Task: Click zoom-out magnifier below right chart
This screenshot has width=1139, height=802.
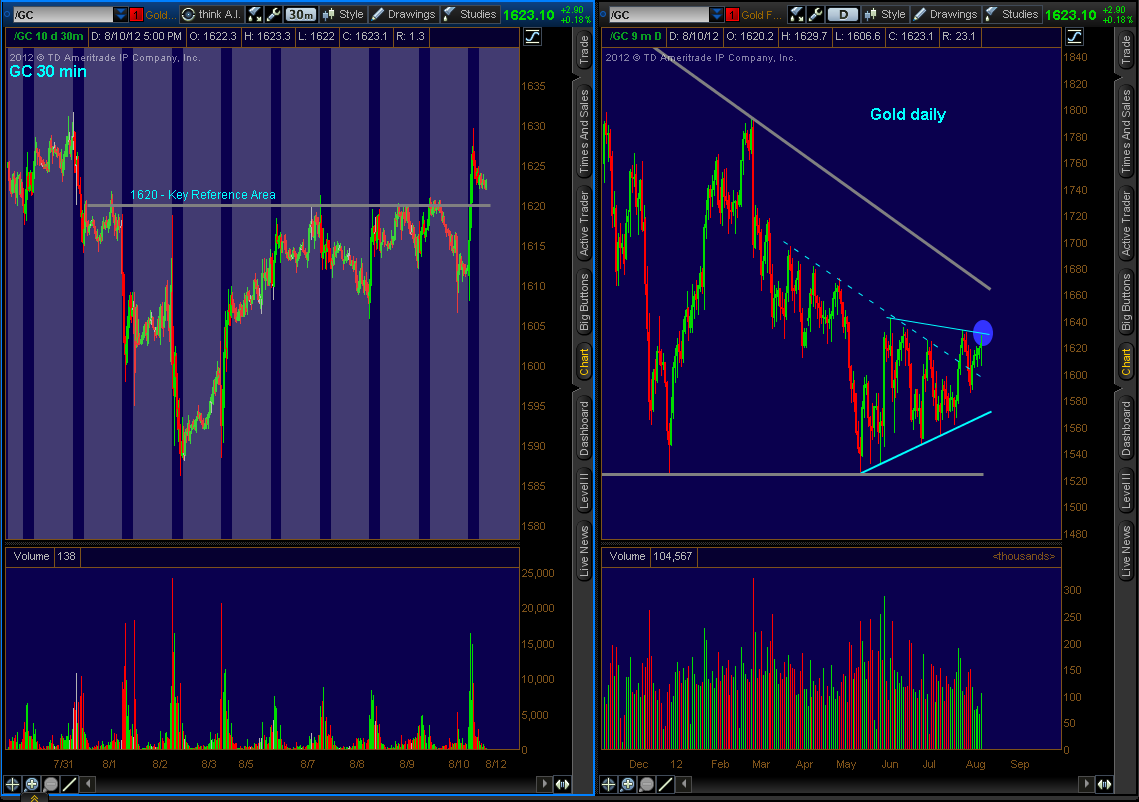Action: click(646, 784)
